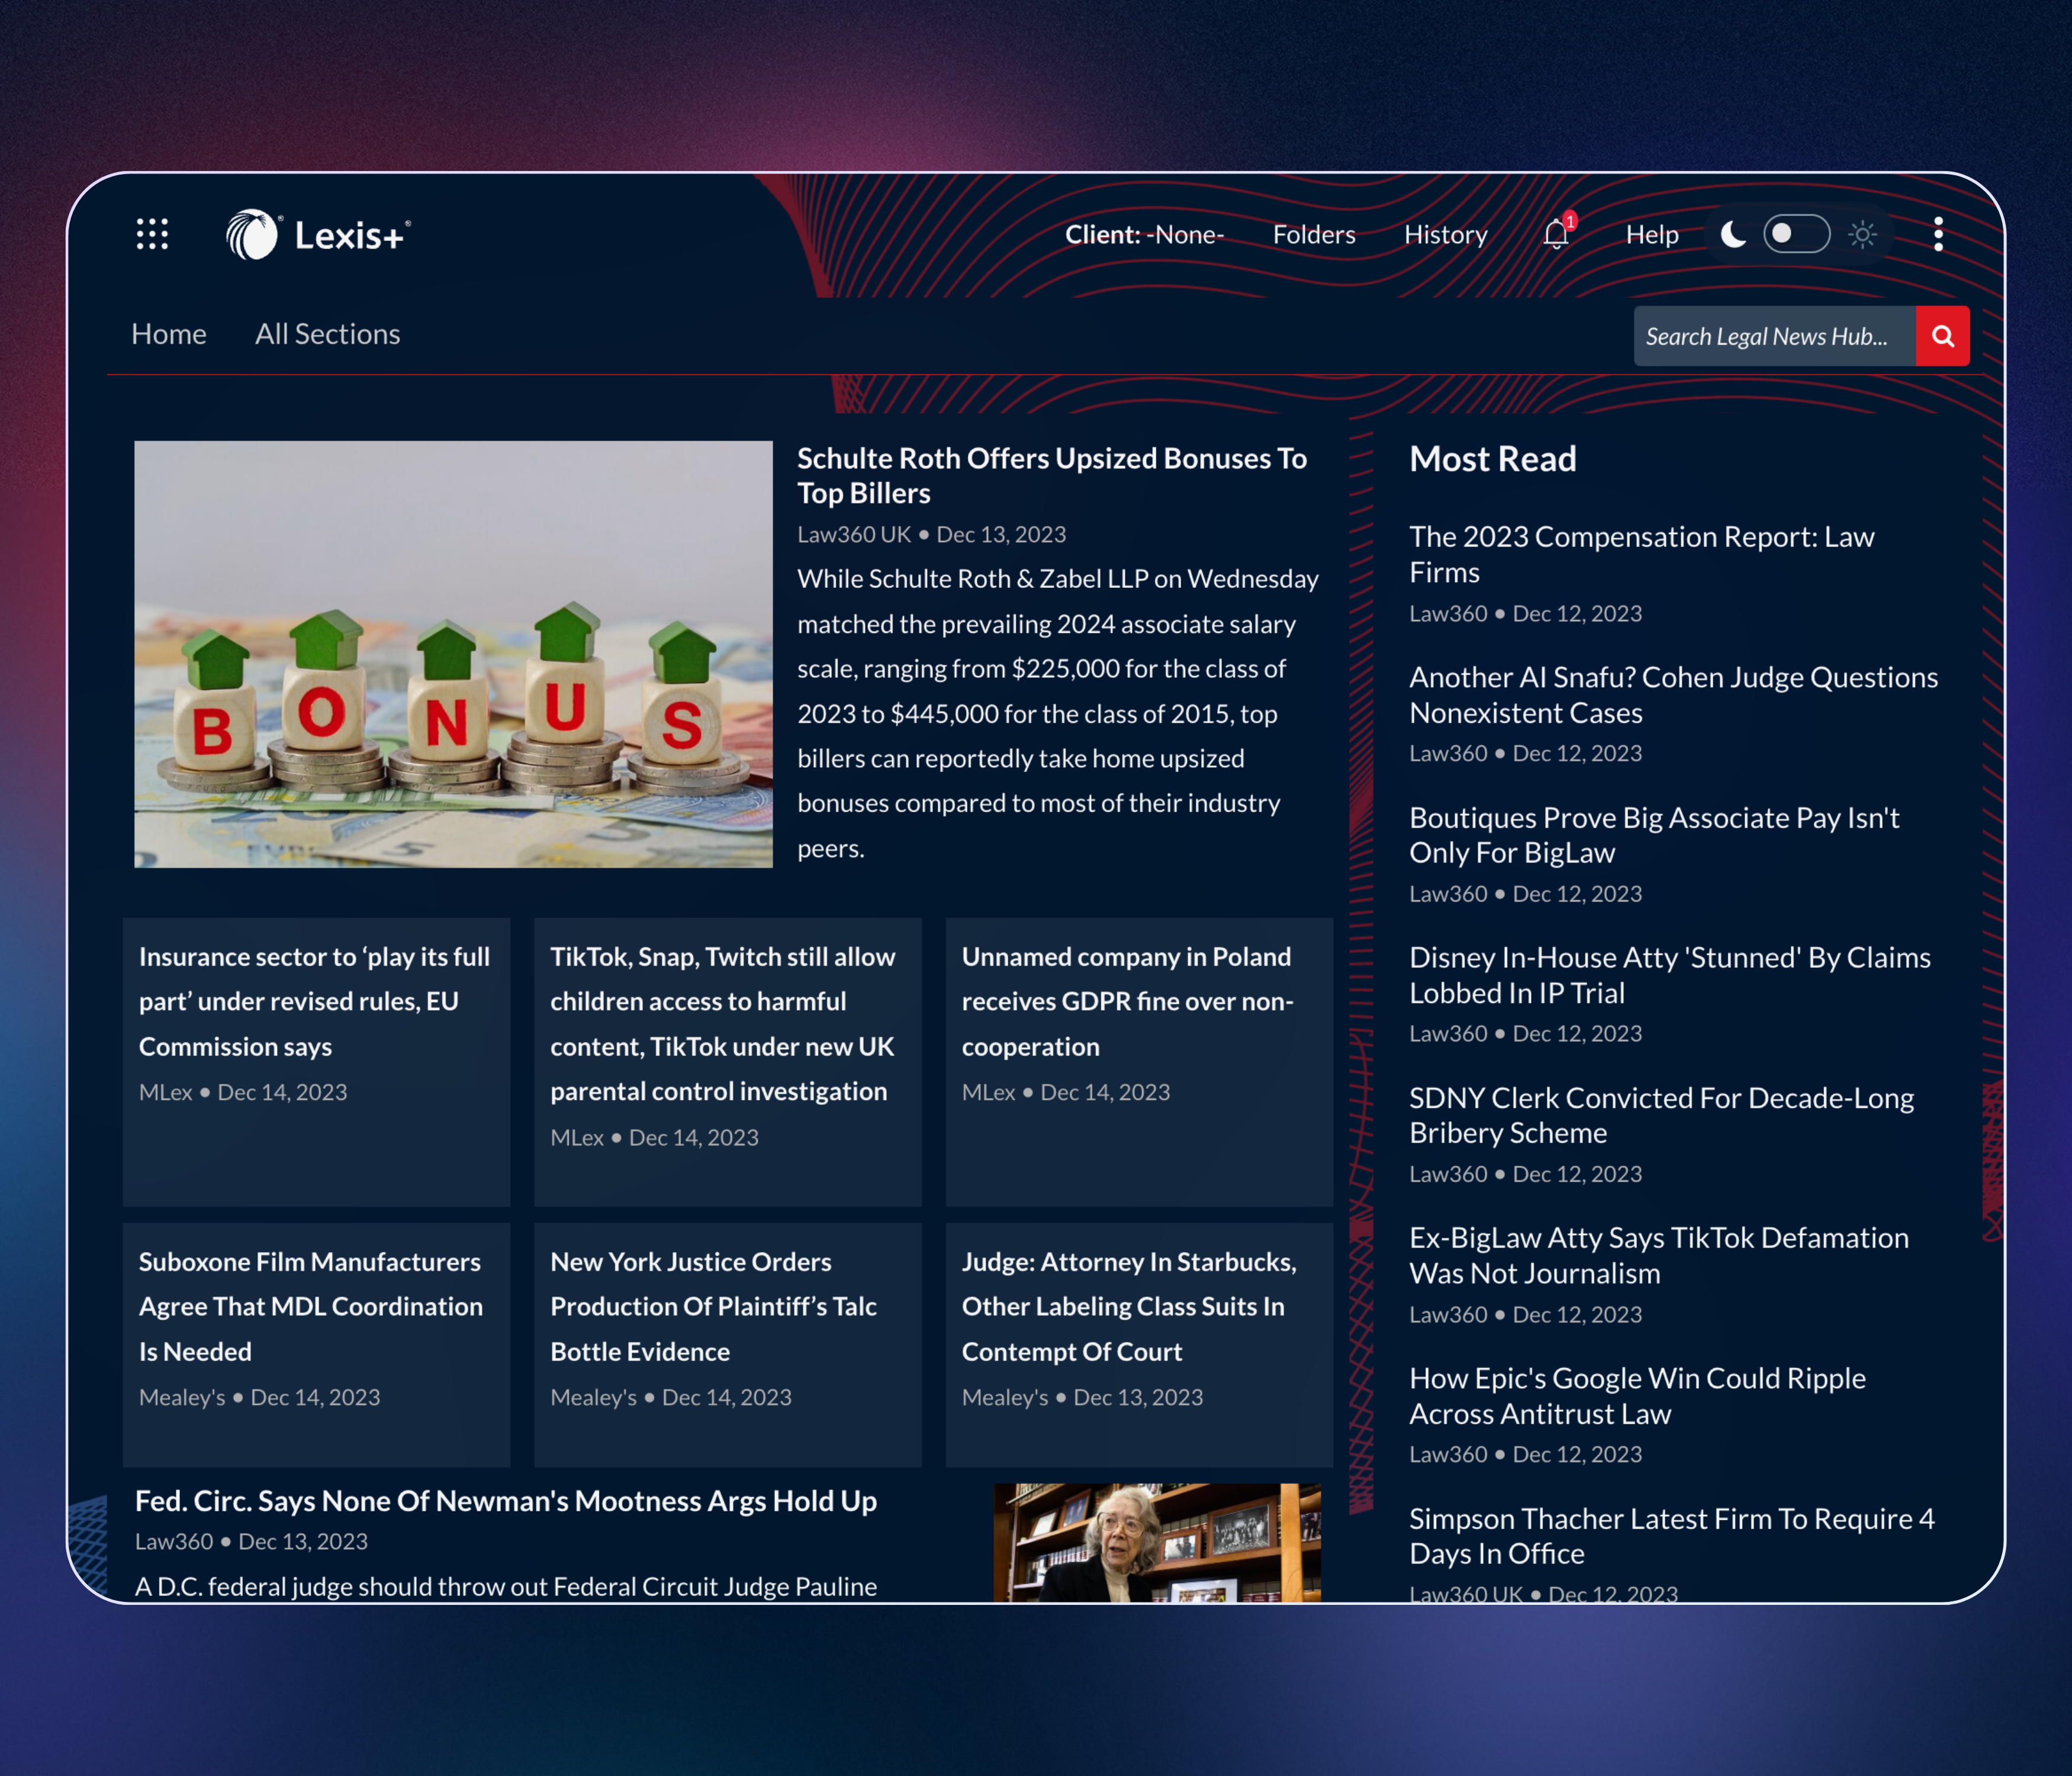Switch to the All Sections tab
This screenshot has width=2072, height=1776.
(x=327, y=334)
